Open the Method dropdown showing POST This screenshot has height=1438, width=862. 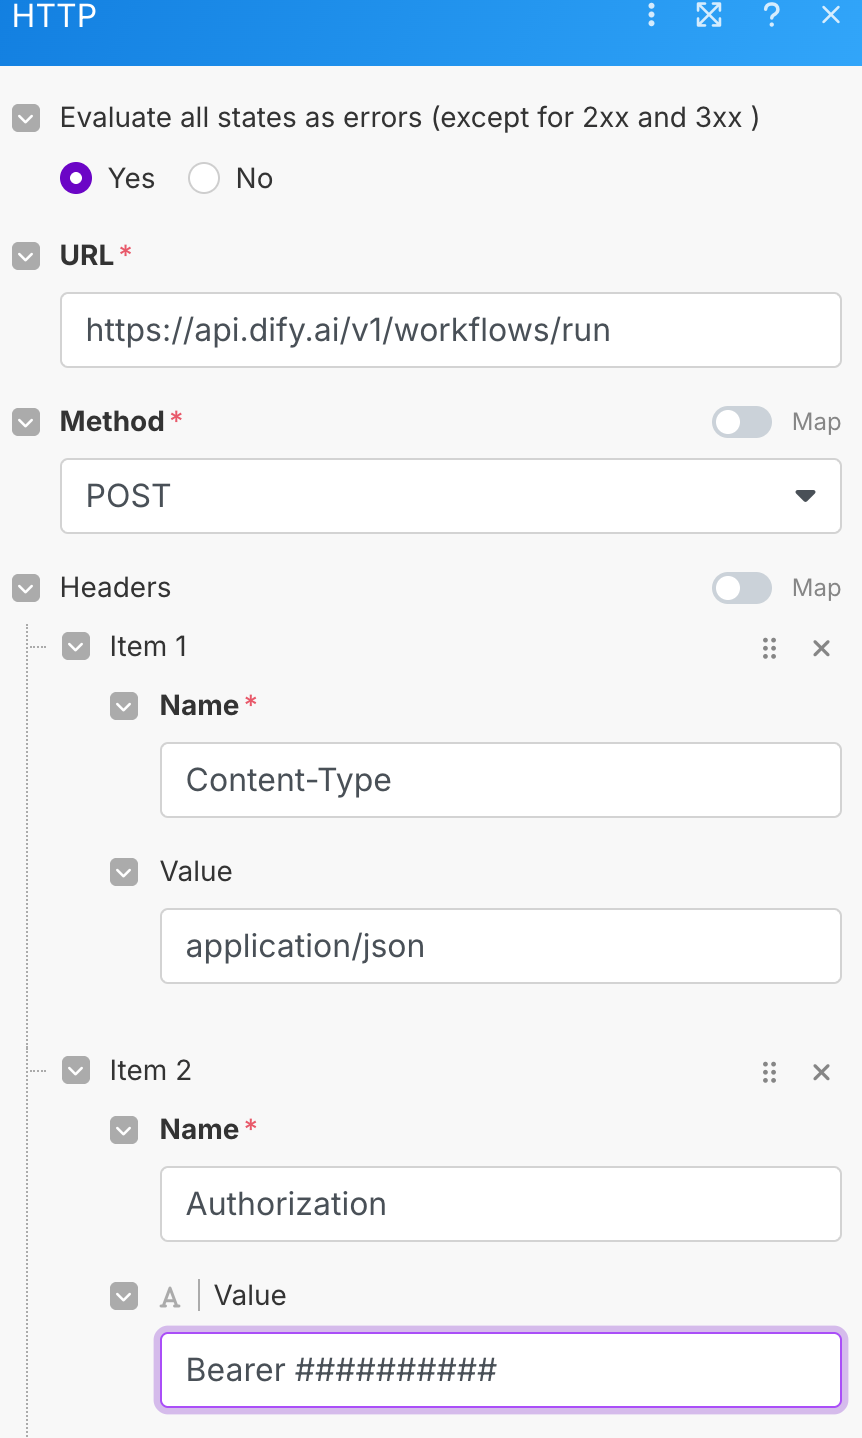tap(450, 496)
